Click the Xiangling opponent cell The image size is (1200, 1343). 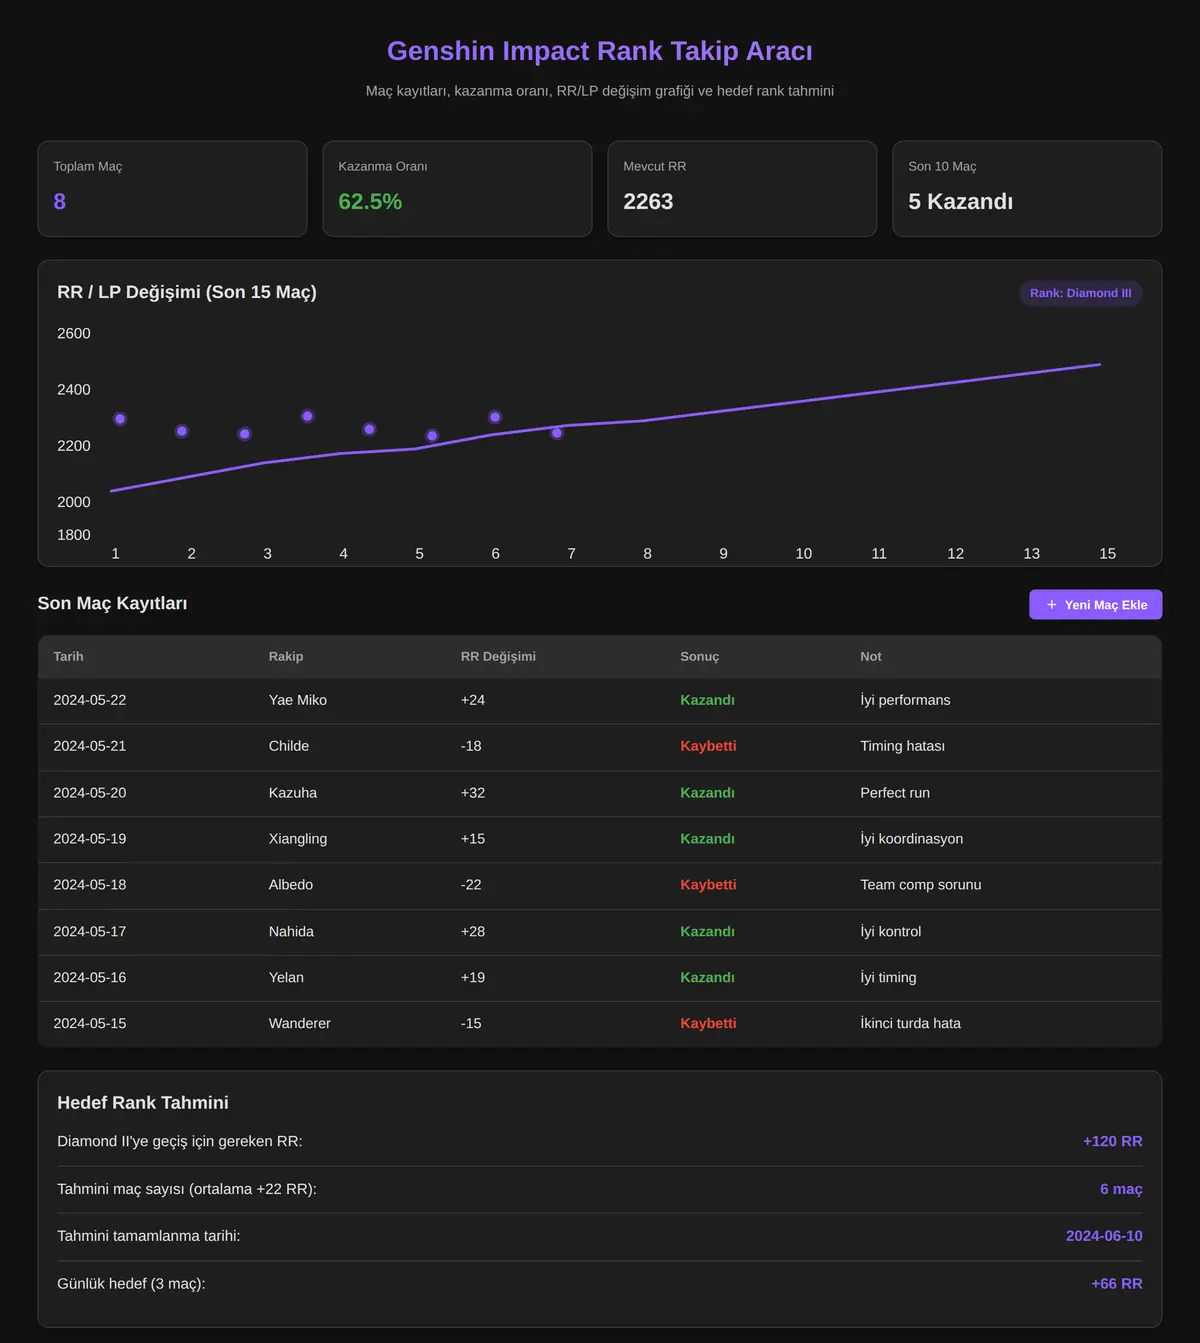[x=298, y=839]
